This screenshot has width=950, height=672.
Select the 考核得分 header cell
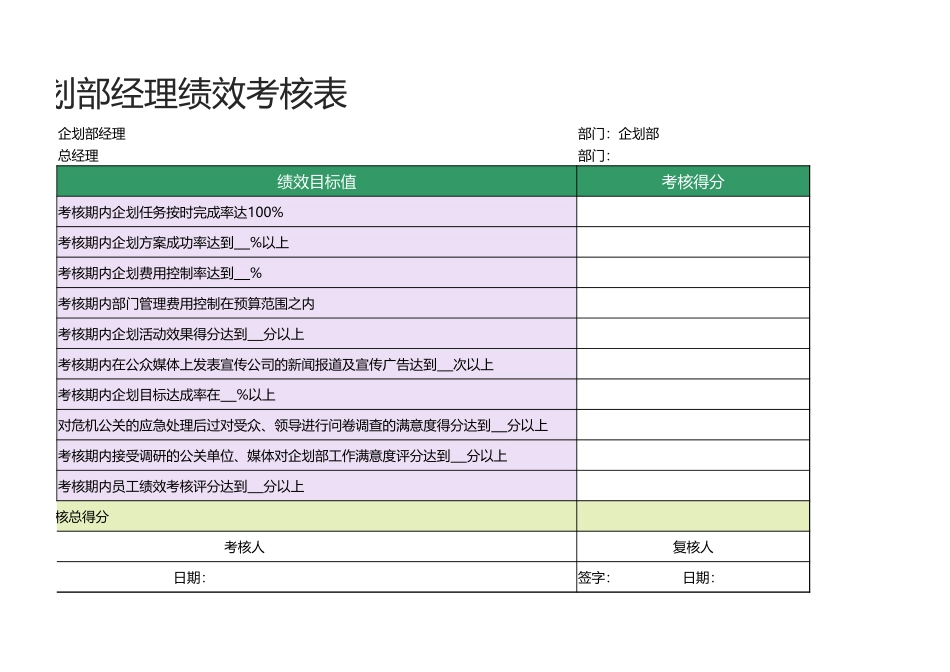pyautogui.click(x=690, y=182)
